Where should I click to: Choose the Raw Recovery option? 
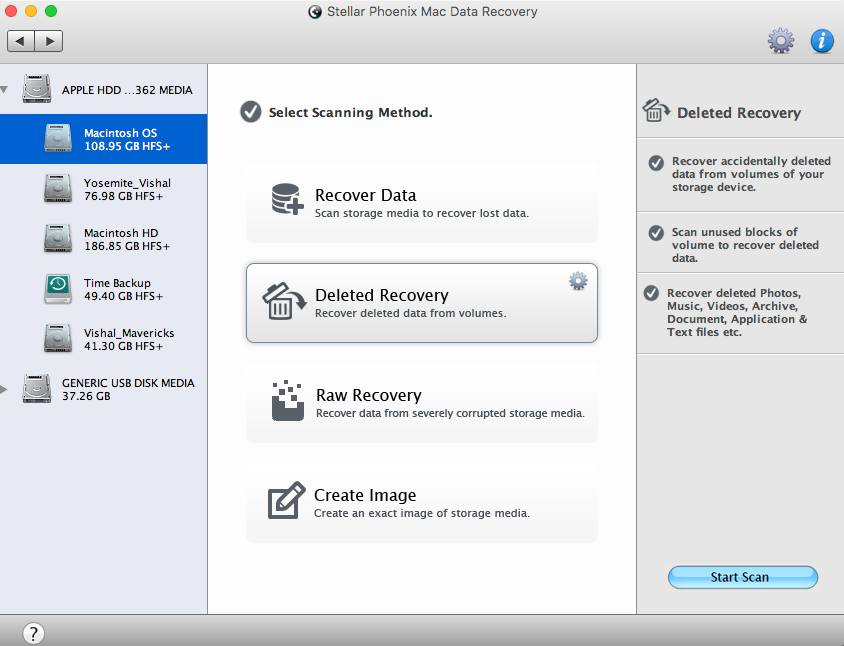tap(421, 403)
